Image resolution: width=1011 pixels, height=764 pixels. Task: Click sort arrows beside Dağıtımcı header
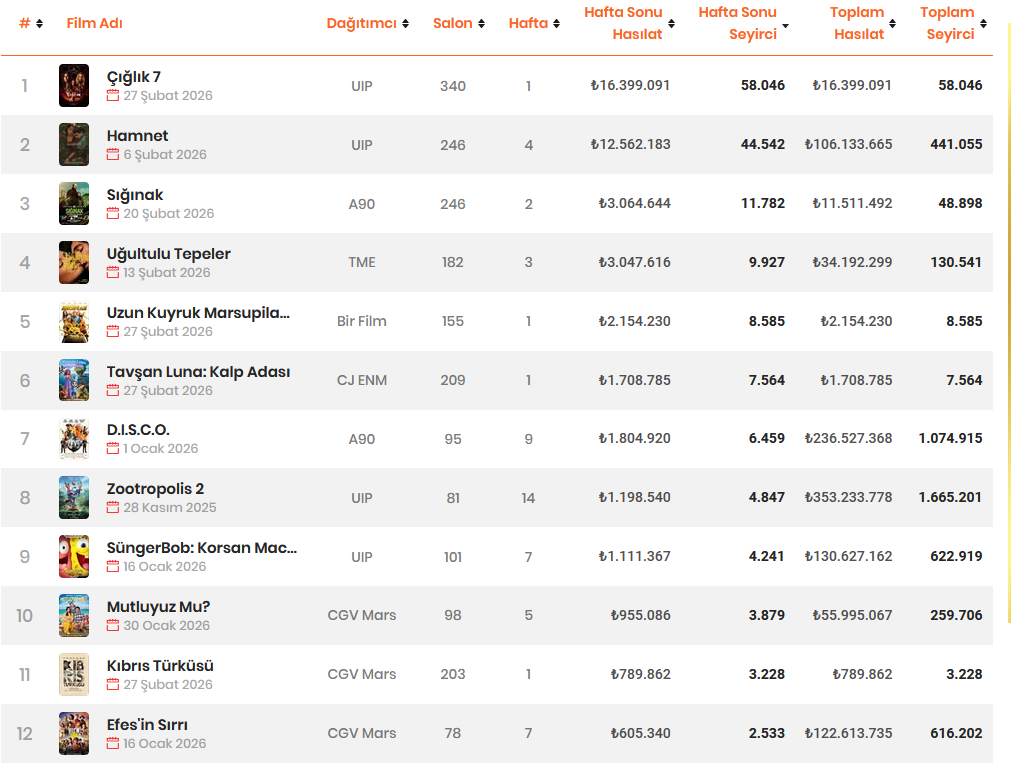pyautogui.click(x=406, y=24)
